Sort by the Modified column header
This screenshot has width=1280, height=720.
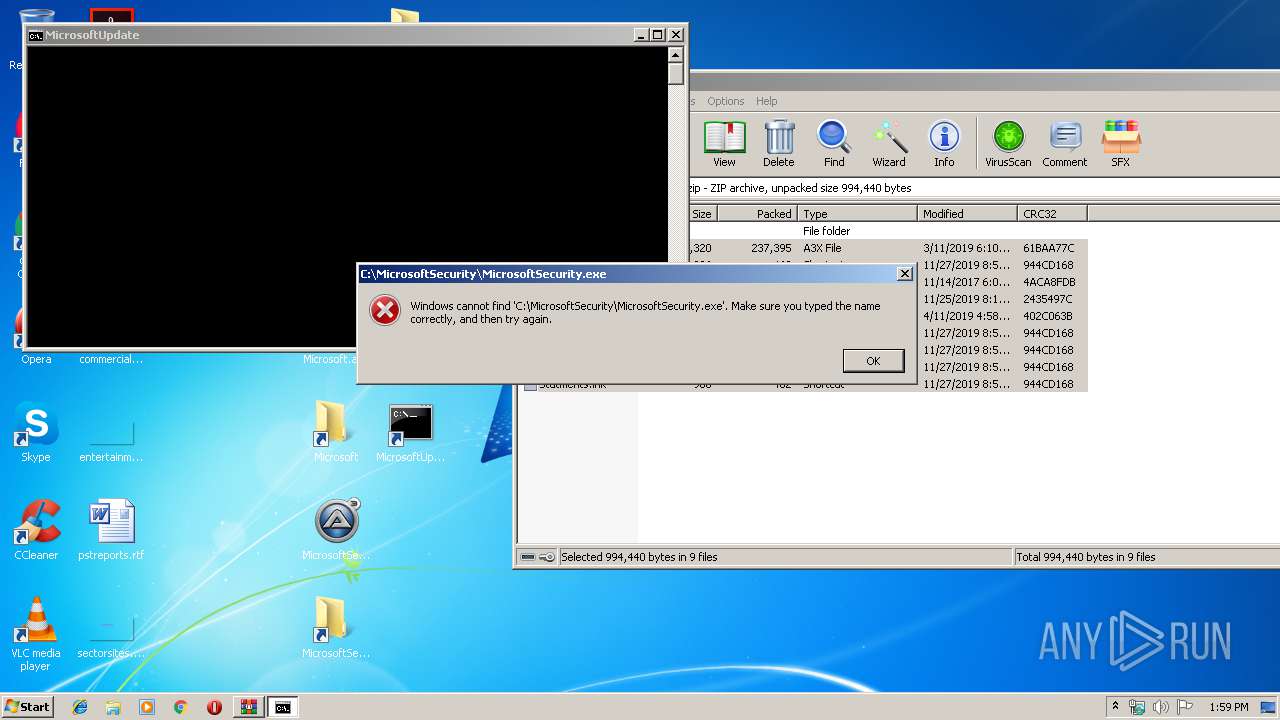click(x=967, y=214)
